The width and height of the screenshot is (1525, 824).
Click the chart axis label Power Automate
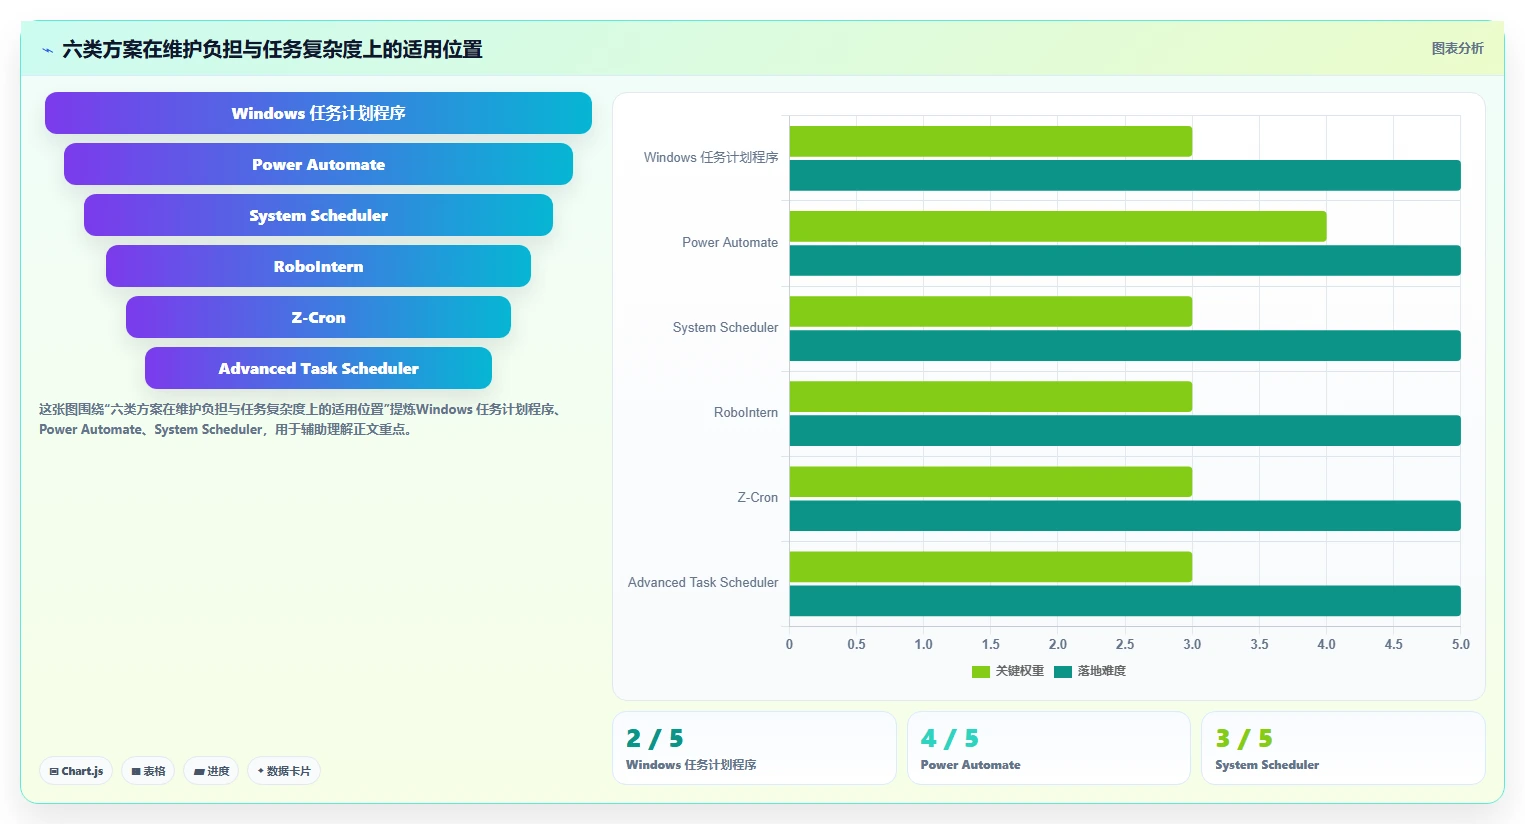[x=730, y=242]
